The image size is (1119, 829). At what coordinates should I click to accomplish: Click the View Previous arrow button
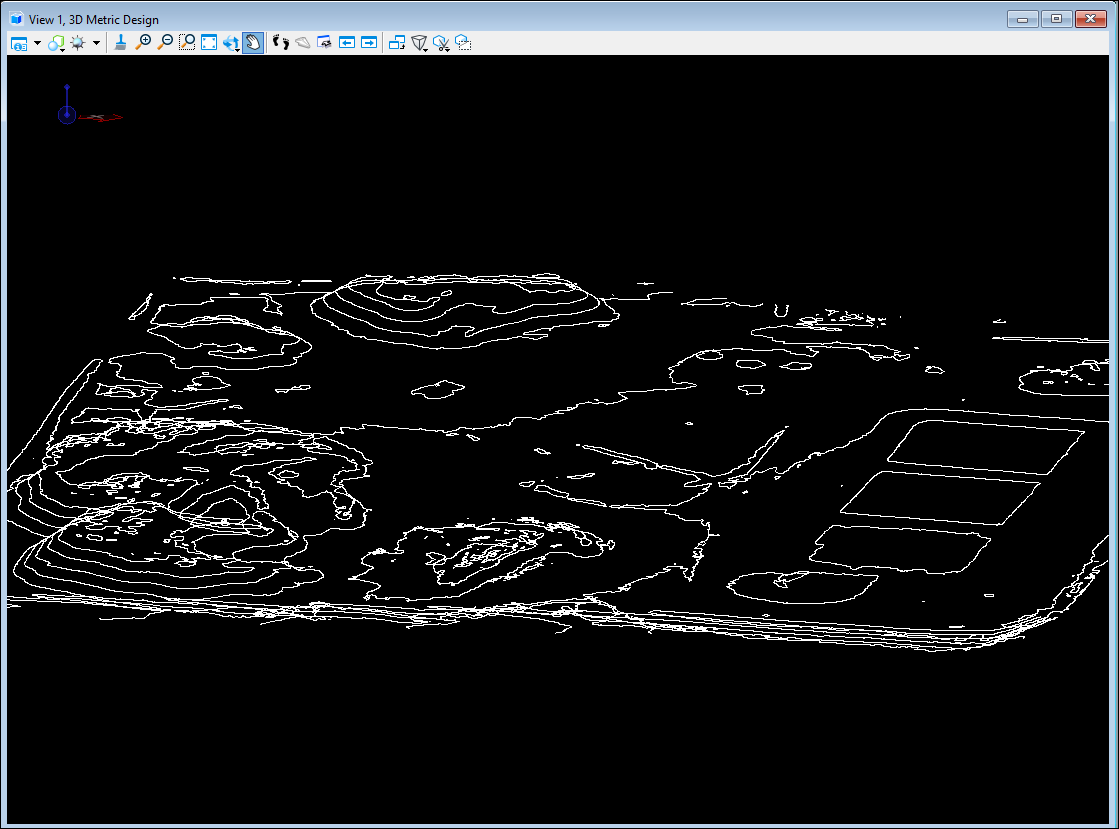point(347,43)
